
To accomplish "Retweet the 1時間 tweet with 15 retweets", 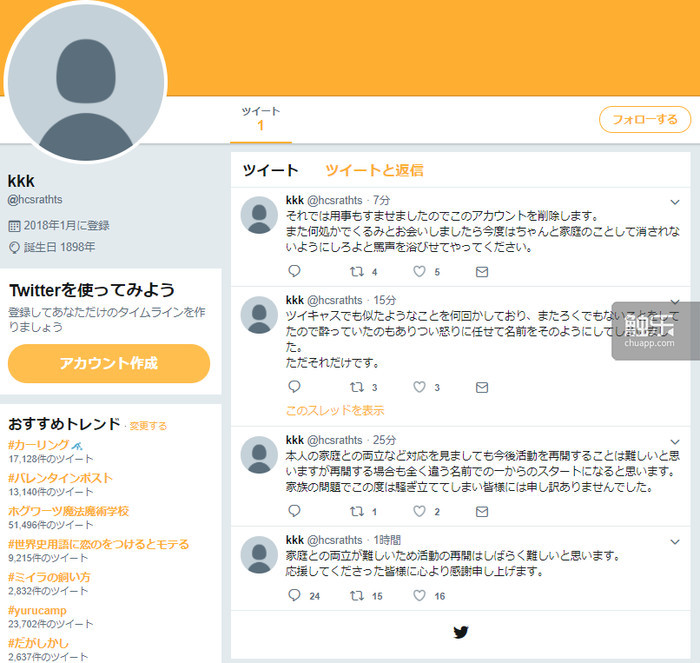I will [x=357, y=595].
